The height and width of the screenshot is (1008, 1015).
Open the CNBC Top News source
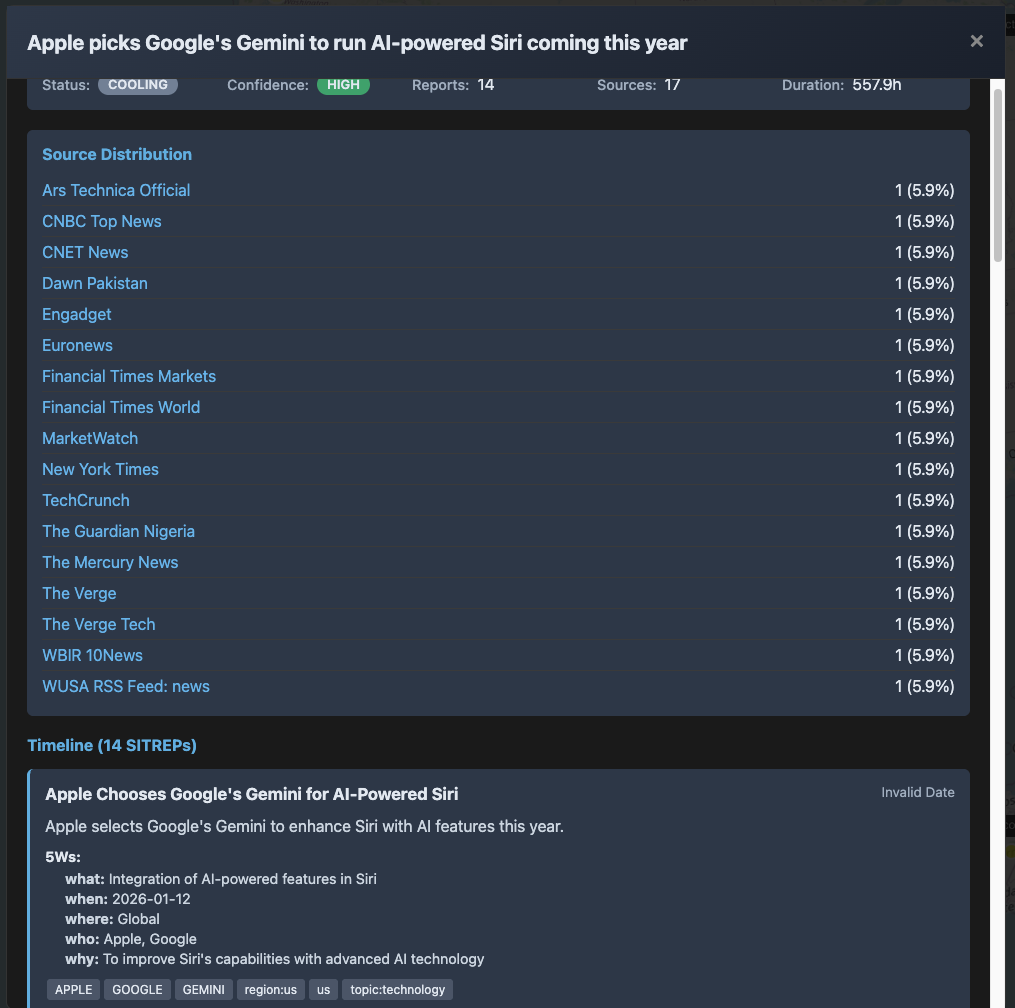click(x=102, y=221)
